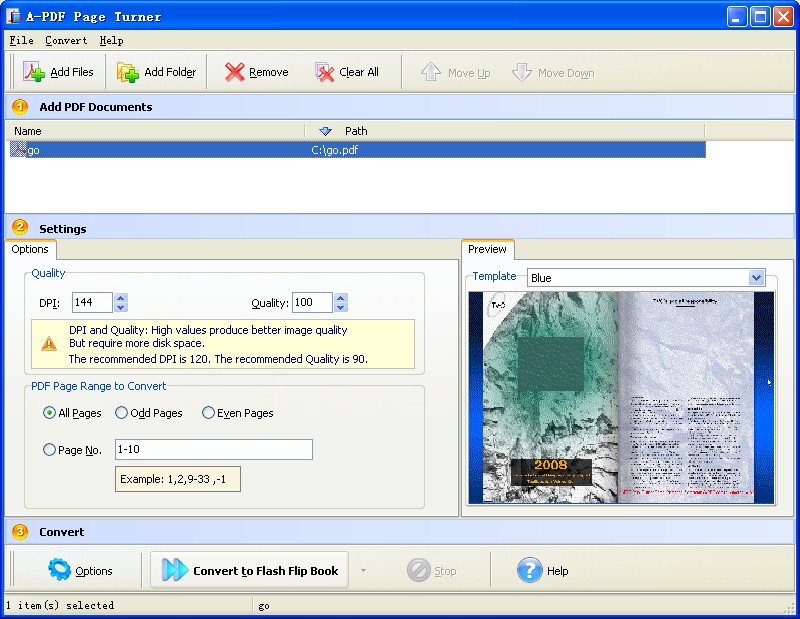800x619 pixels.
Task: Click the Path column sort arrow
Action: coord(325,130)
